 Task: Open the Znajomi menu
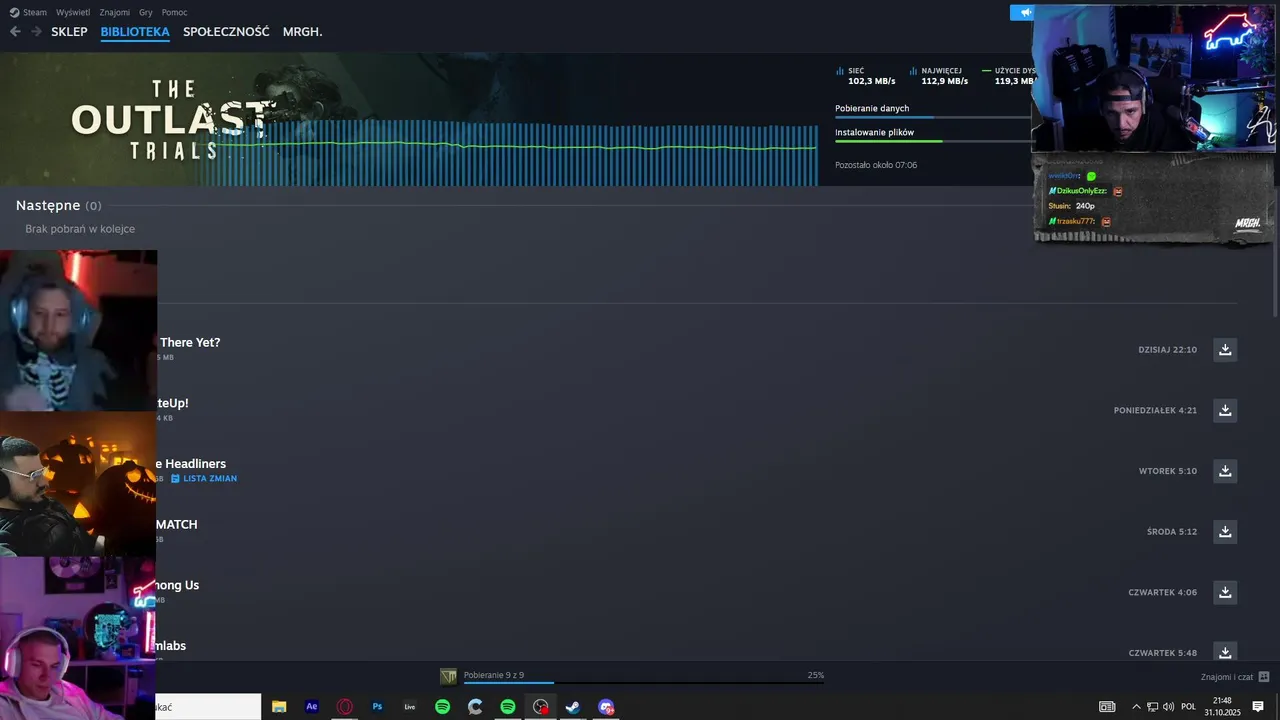(x=115, y=12)
